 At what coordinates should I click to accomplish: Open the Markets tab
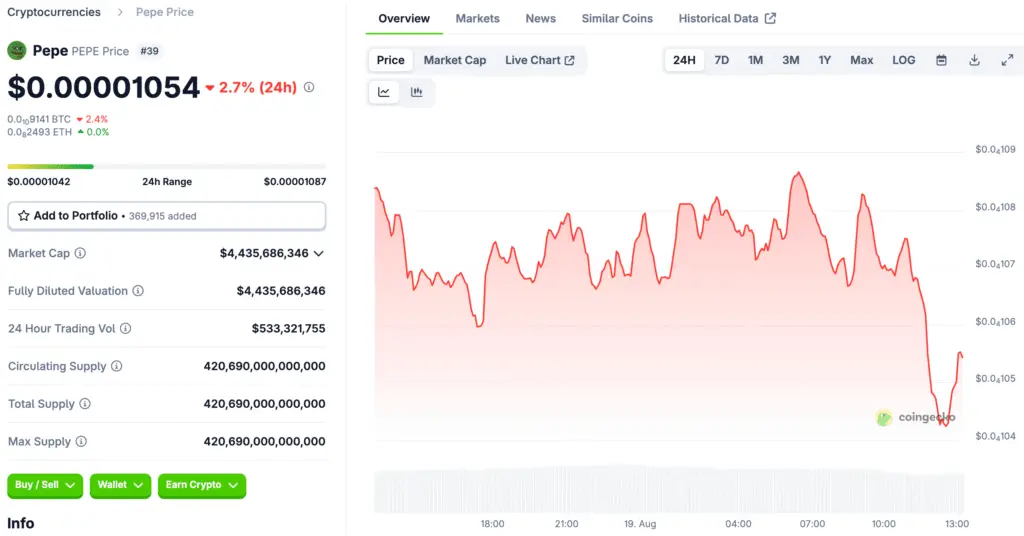[477, 18]
